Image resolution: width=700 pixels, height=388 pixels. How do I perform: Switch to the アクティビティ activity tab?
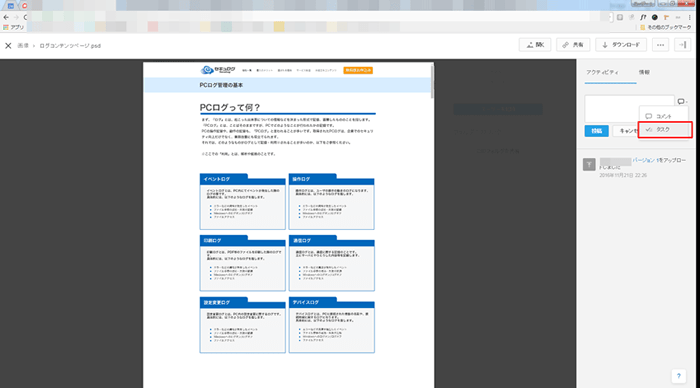click(x=602, y=72)
